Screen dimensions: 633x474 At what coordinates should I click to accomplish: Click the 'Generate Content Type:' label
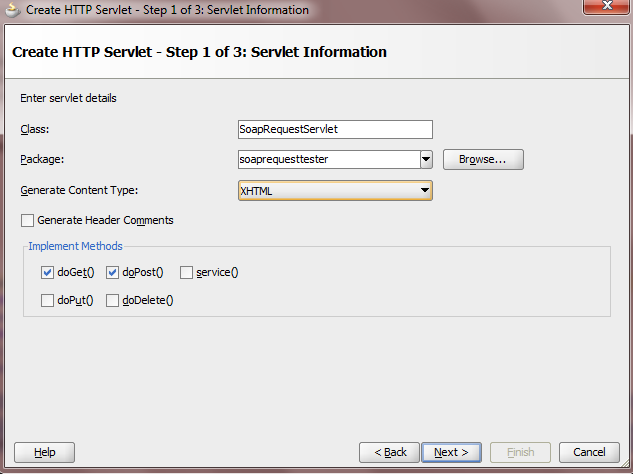click(x=79, y=190)
